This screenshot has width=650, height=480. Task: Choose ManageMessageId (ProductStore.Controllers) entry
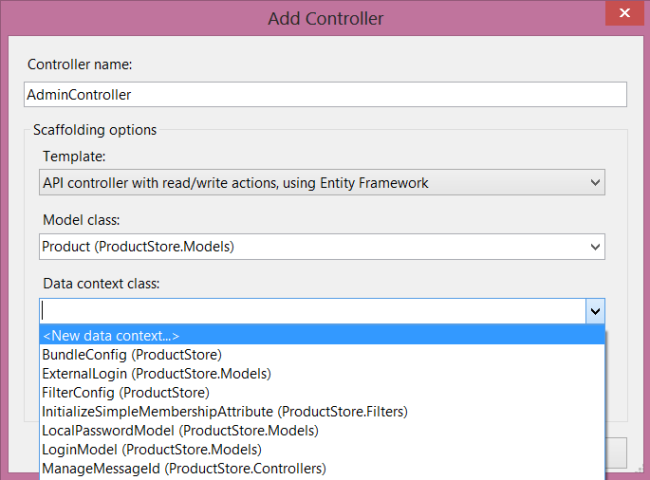click(x=184, y=468)
